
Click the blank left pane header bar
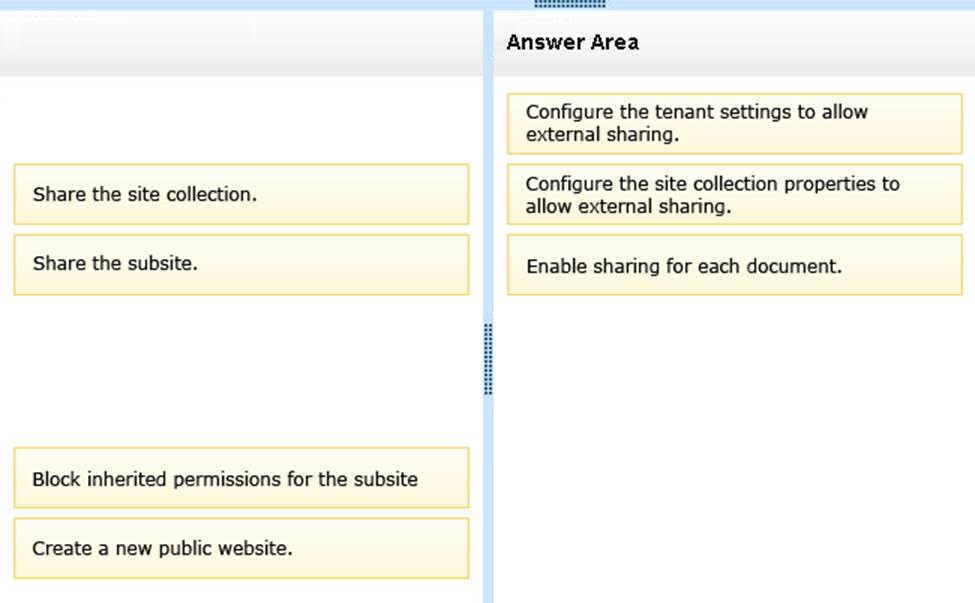tap(241, 44)
